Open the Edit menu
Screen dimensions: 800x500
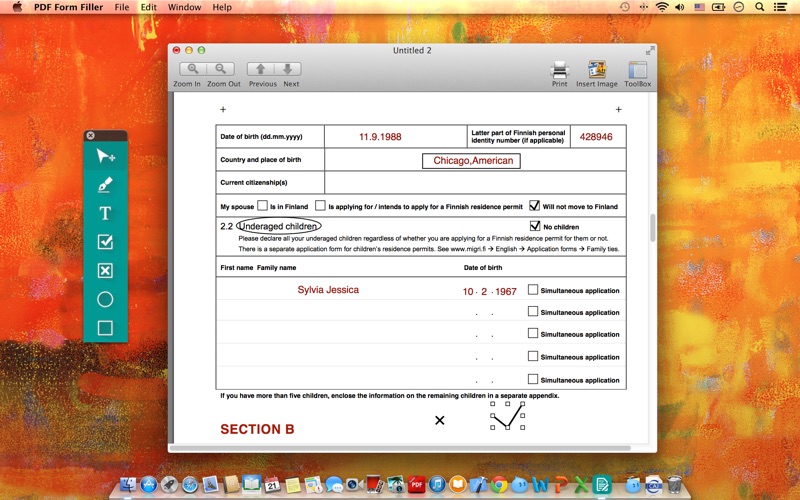149,7
